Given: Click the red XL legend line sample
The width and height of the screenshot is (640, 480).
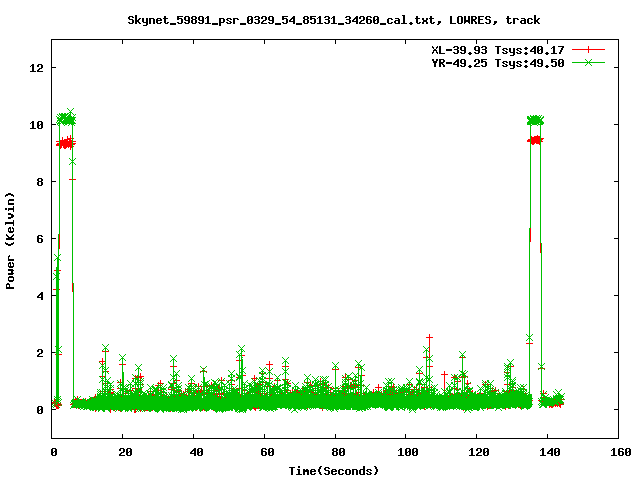Looking at the screenshot, I should pyautogui.click(x=588, y=50).
